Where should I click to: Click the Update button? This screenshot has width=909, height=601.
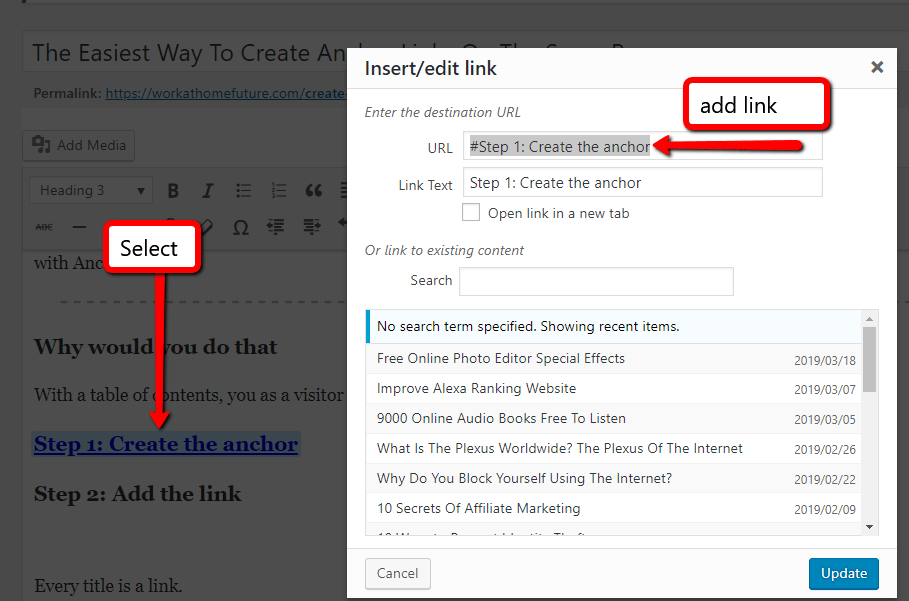click(x=843, y=573)
